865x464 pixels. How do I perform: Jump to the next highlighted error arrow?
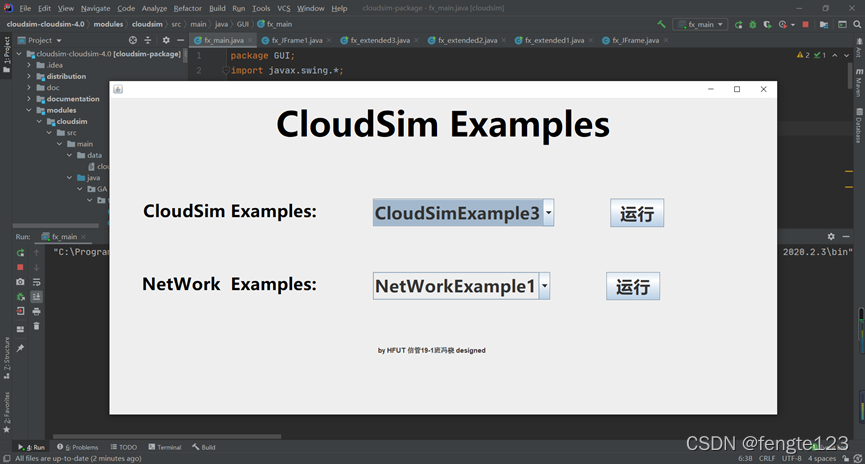tap(847, 55)
